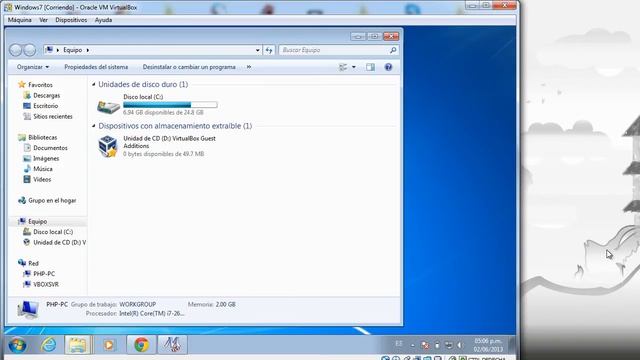Open the address bar history dropdown

point(258,50)
